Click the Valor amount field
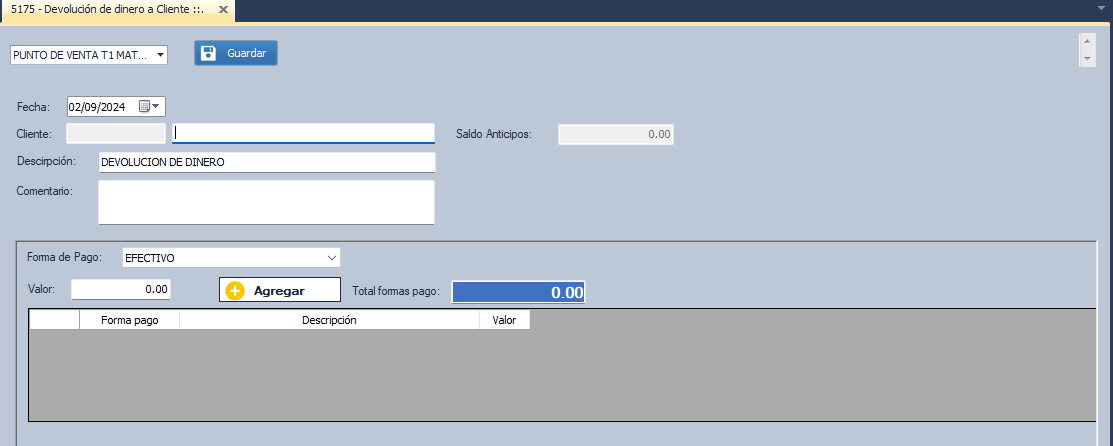The width and height of the screenshot is (1113, 446). coord(121,289)
